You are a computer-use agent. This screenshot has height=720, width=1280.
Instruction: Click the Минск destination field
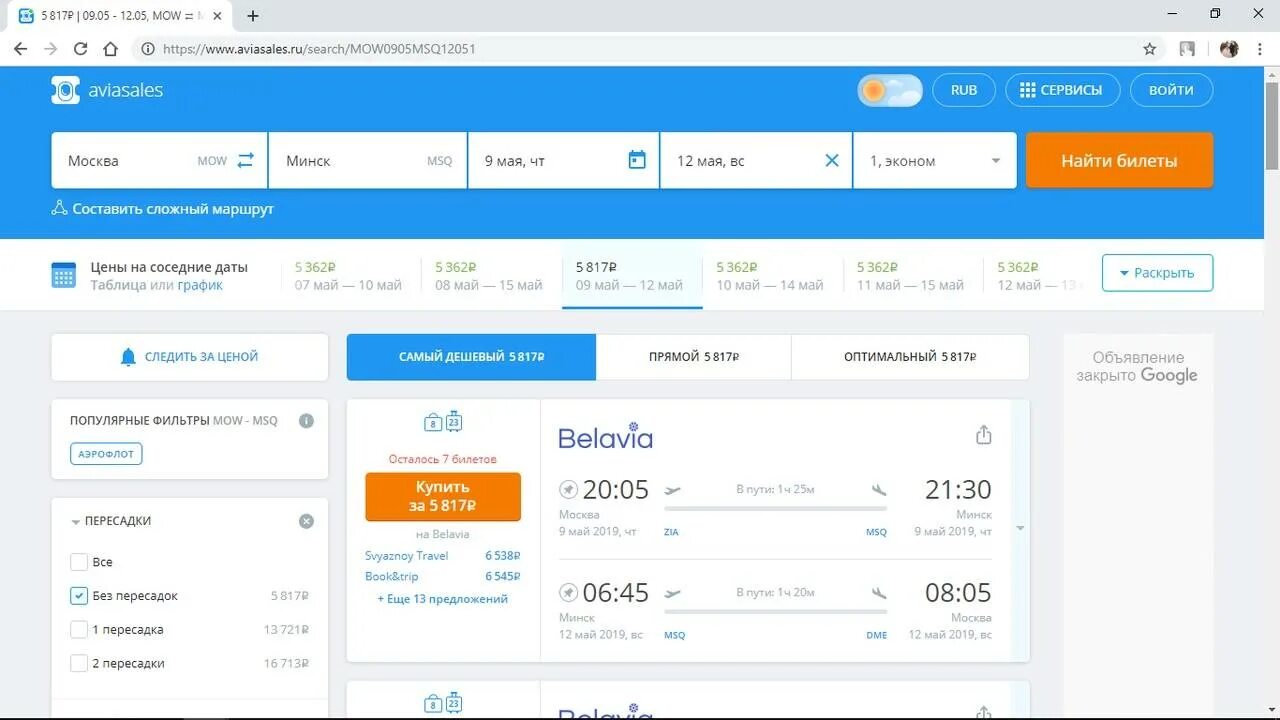(x=368, y=160)
